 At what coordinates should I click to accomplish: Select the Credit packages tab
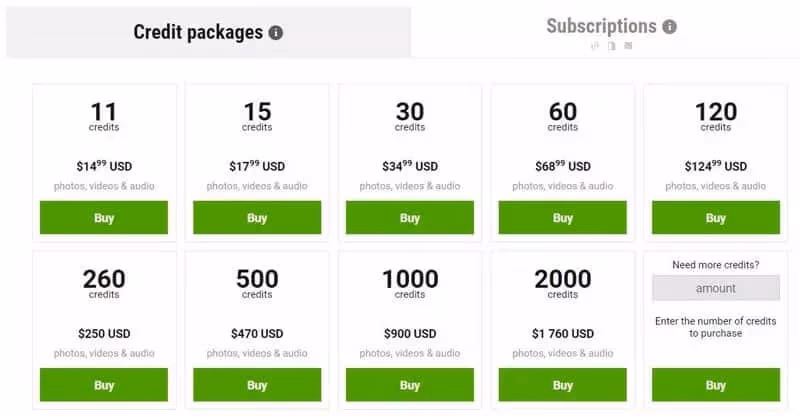point(198,33)
